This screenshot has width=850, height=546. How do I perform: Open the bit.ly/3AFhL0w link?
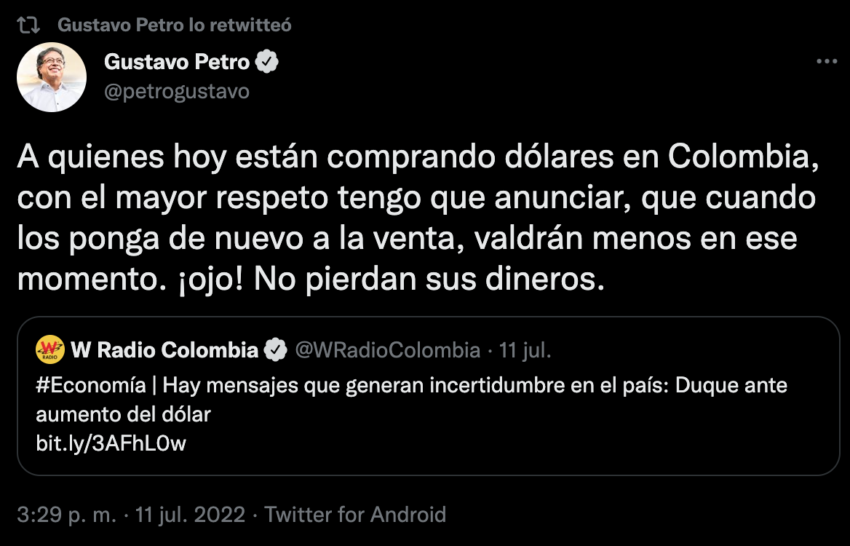pyautogui.click(x=111, y=444)
